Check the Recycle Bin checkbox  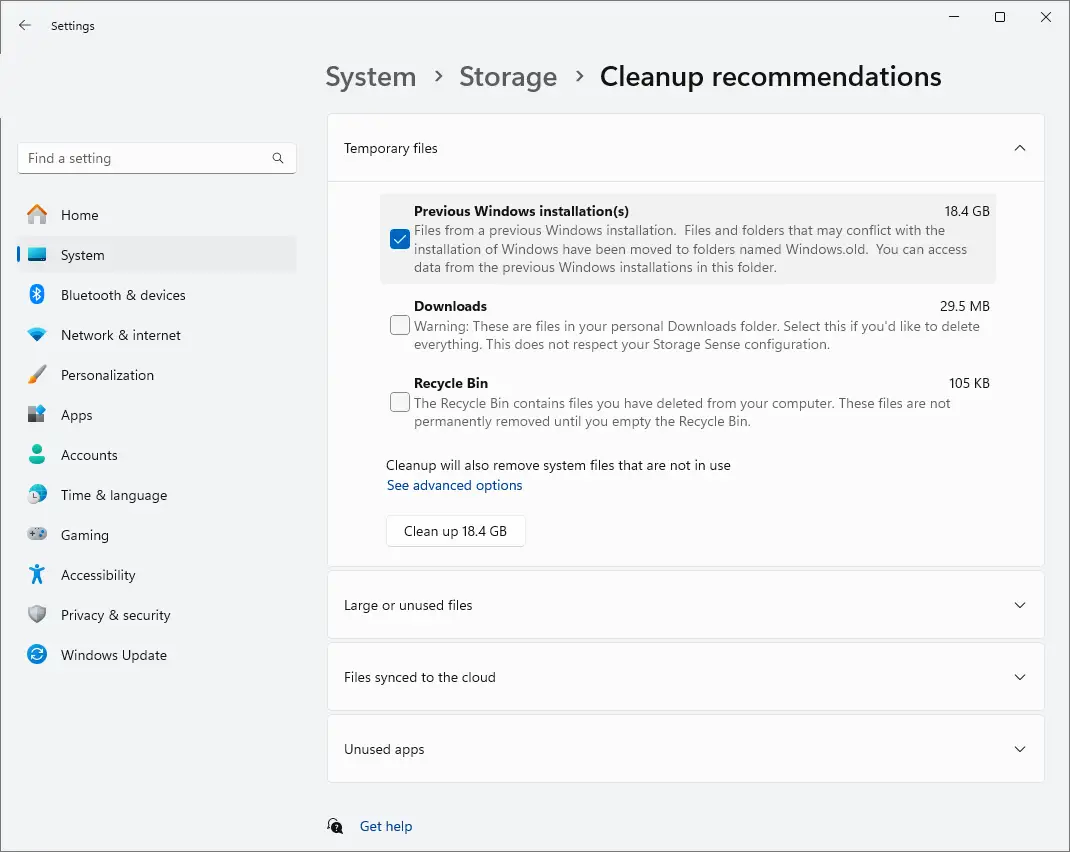400,402
